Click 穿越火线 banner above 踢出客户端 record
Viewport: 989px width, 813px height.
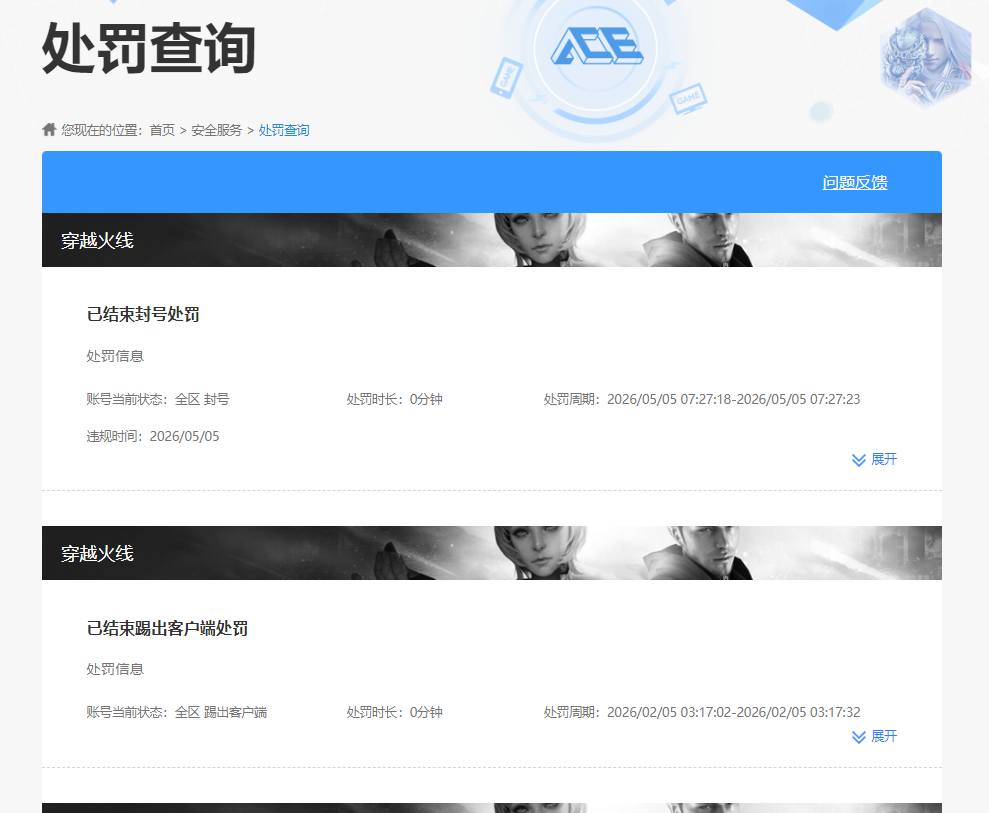coord(492,553)
